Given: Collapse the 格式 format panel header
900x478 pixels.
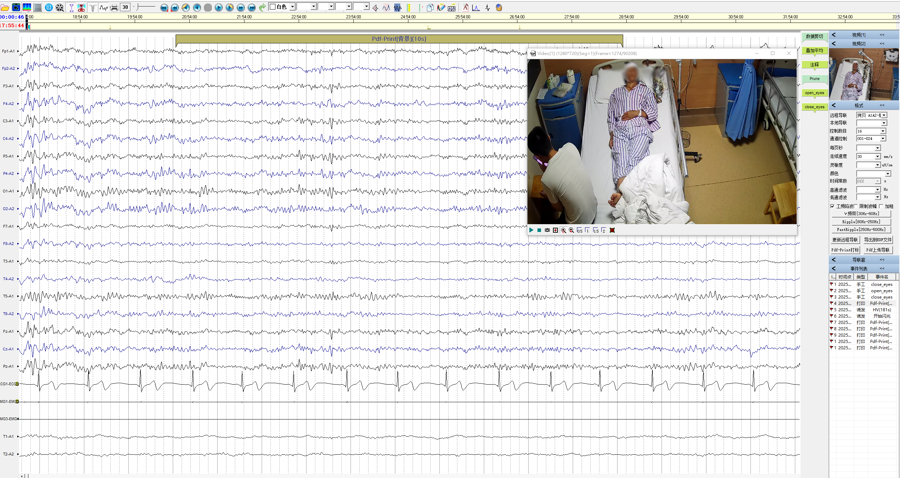Looking at the screenshot, I should coord(834,105).
